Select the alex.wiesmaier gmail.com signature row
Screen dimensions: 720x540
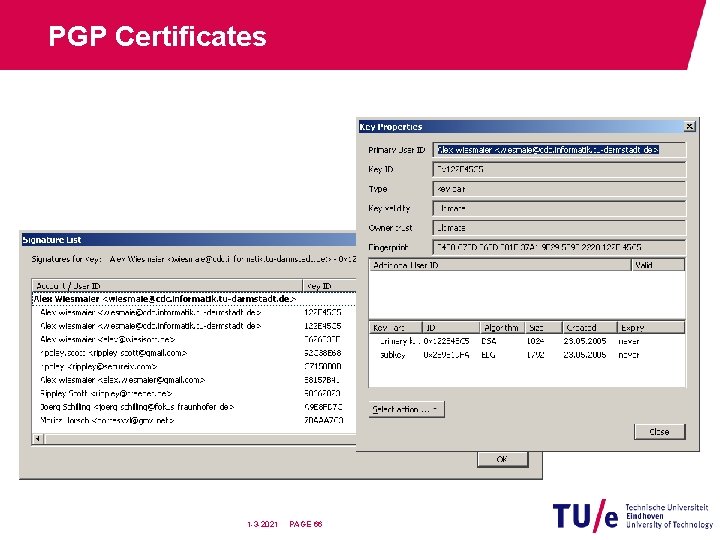[194, 380]
